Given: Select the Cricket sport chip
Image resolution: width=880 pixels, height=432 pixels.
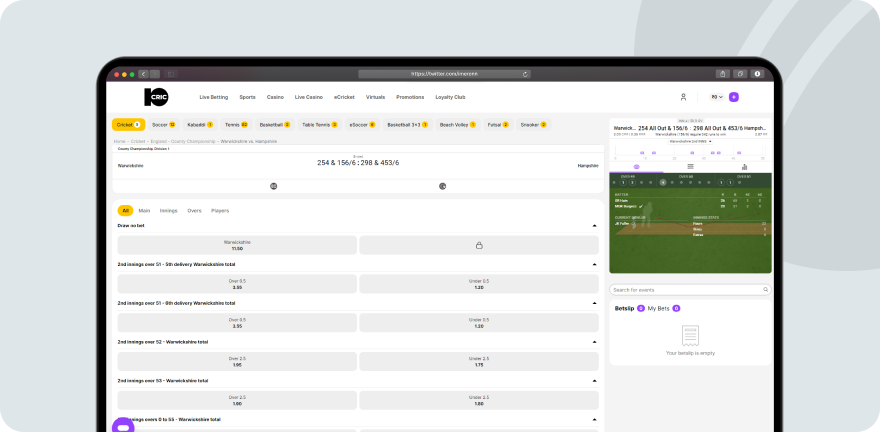Looking at the screenshot, I should tap(129, 125).
